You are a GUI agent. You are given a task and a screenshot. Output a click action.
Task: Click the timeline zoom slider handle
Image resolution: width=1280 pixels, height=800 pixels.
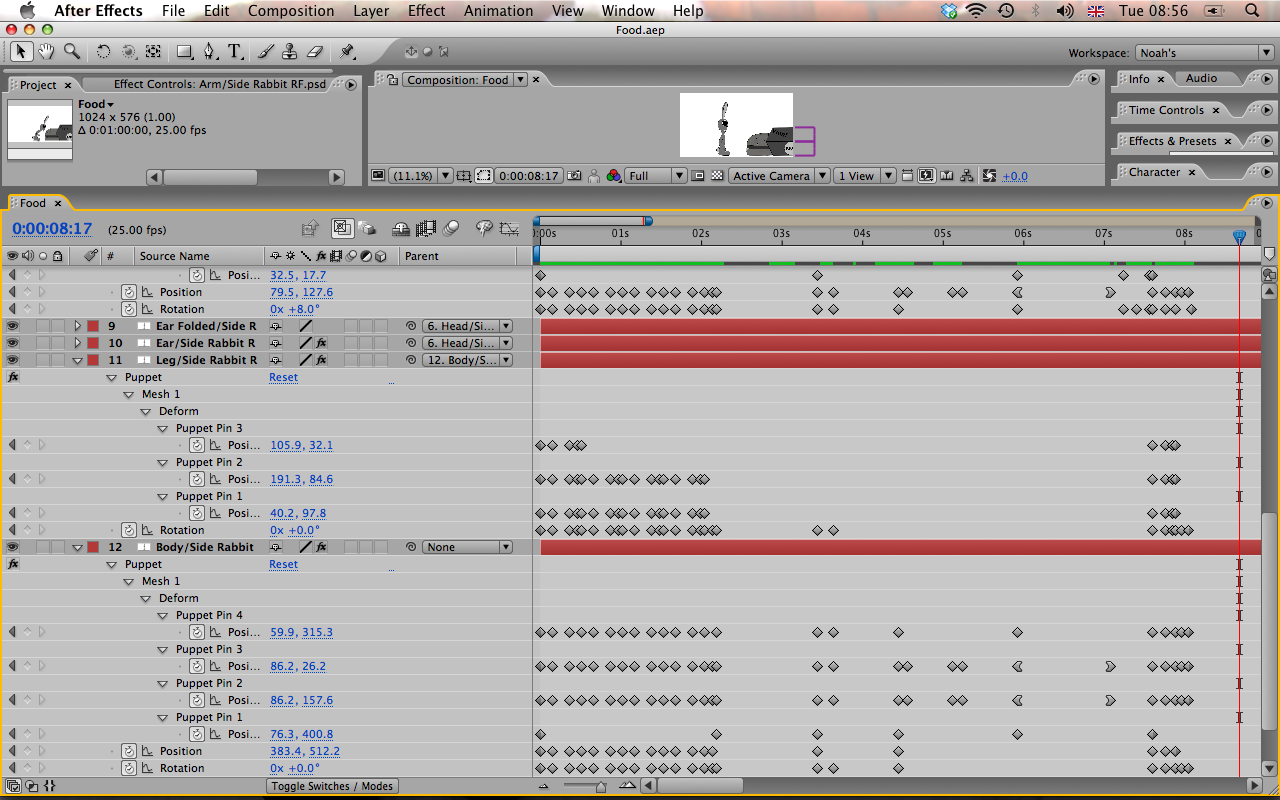click(600, 786)
